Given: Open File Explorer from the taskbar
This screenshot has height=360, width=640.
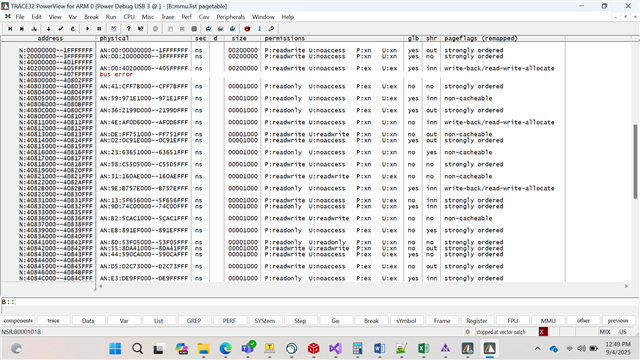Looking at the screenshot, I should pos(203,349).
